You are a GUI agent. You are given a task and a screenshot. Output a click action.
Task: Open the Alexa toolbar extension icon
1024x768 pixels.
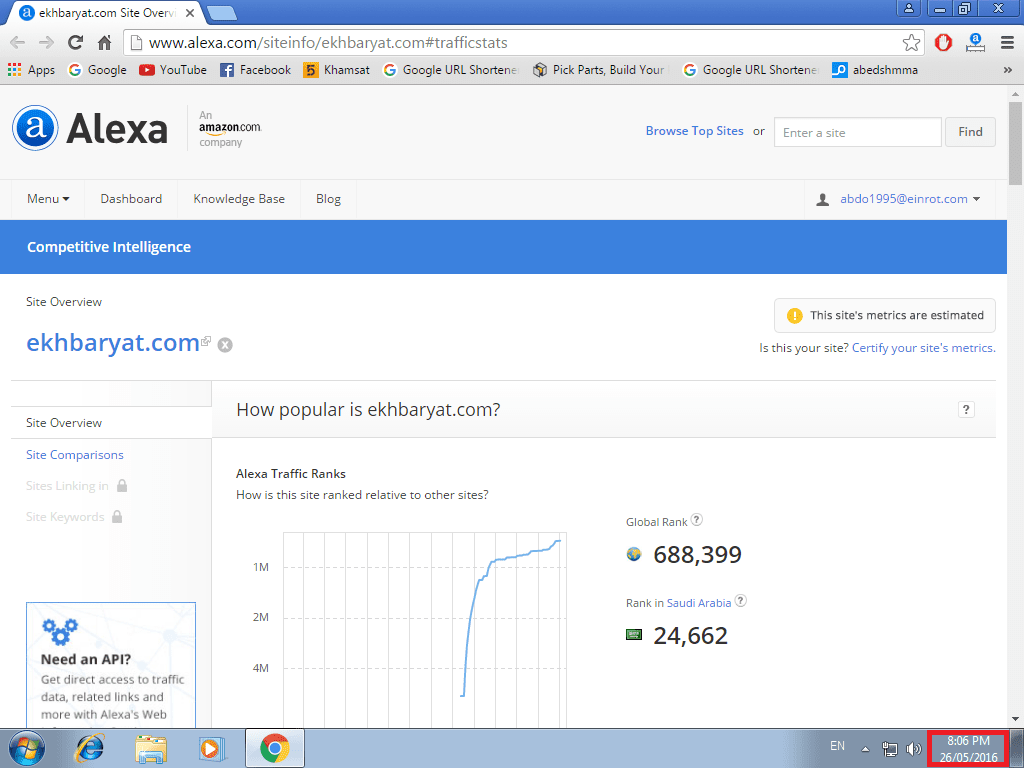[x=975, y=43]
